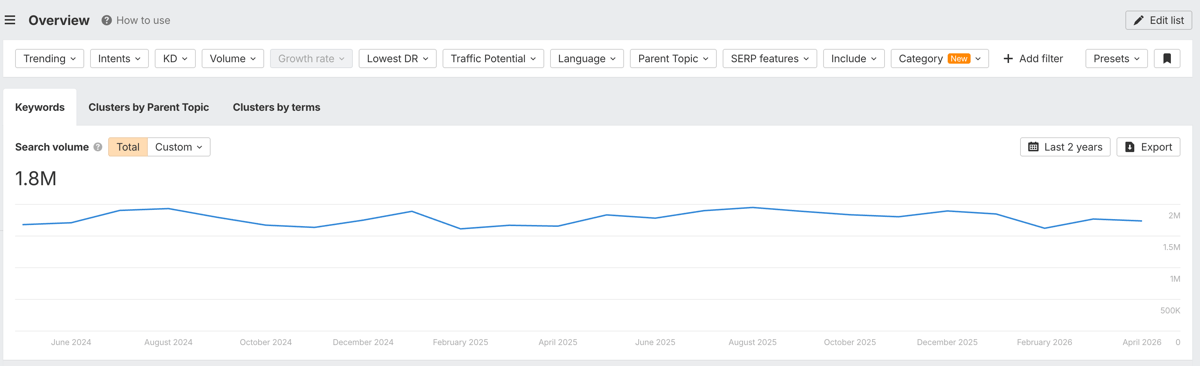Expand the SERP features filter
This screenshot has width=1200, height=366.
[x=770, y=59]
